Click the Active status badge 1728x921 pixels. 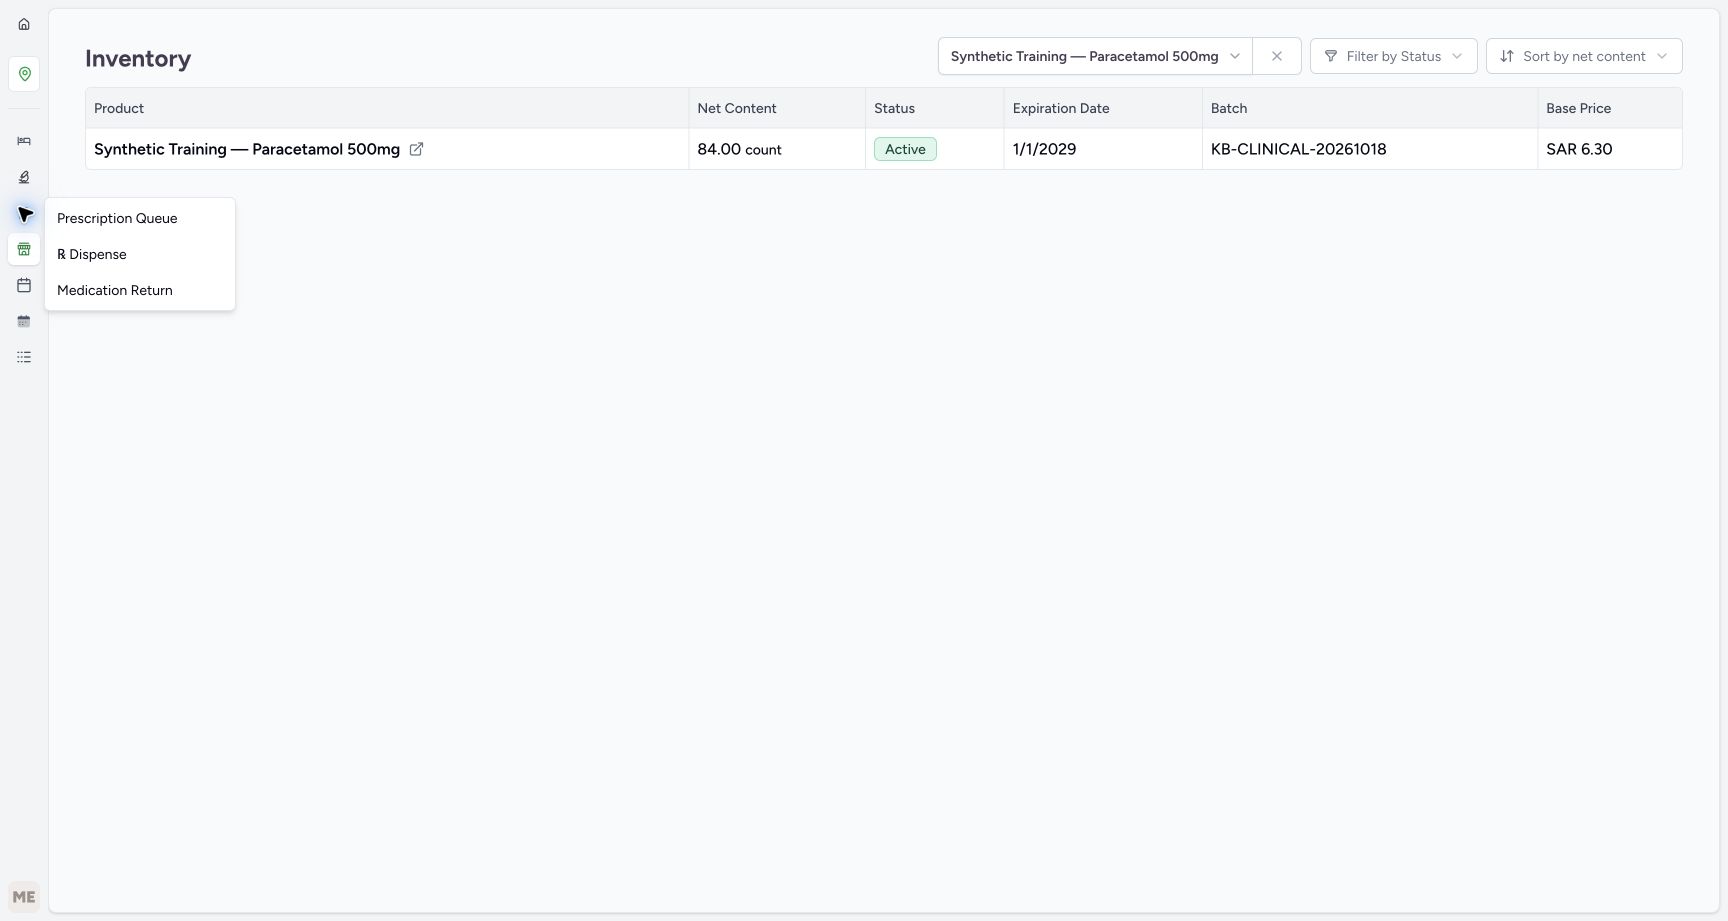pyautogui.click(x=905, y=149)
